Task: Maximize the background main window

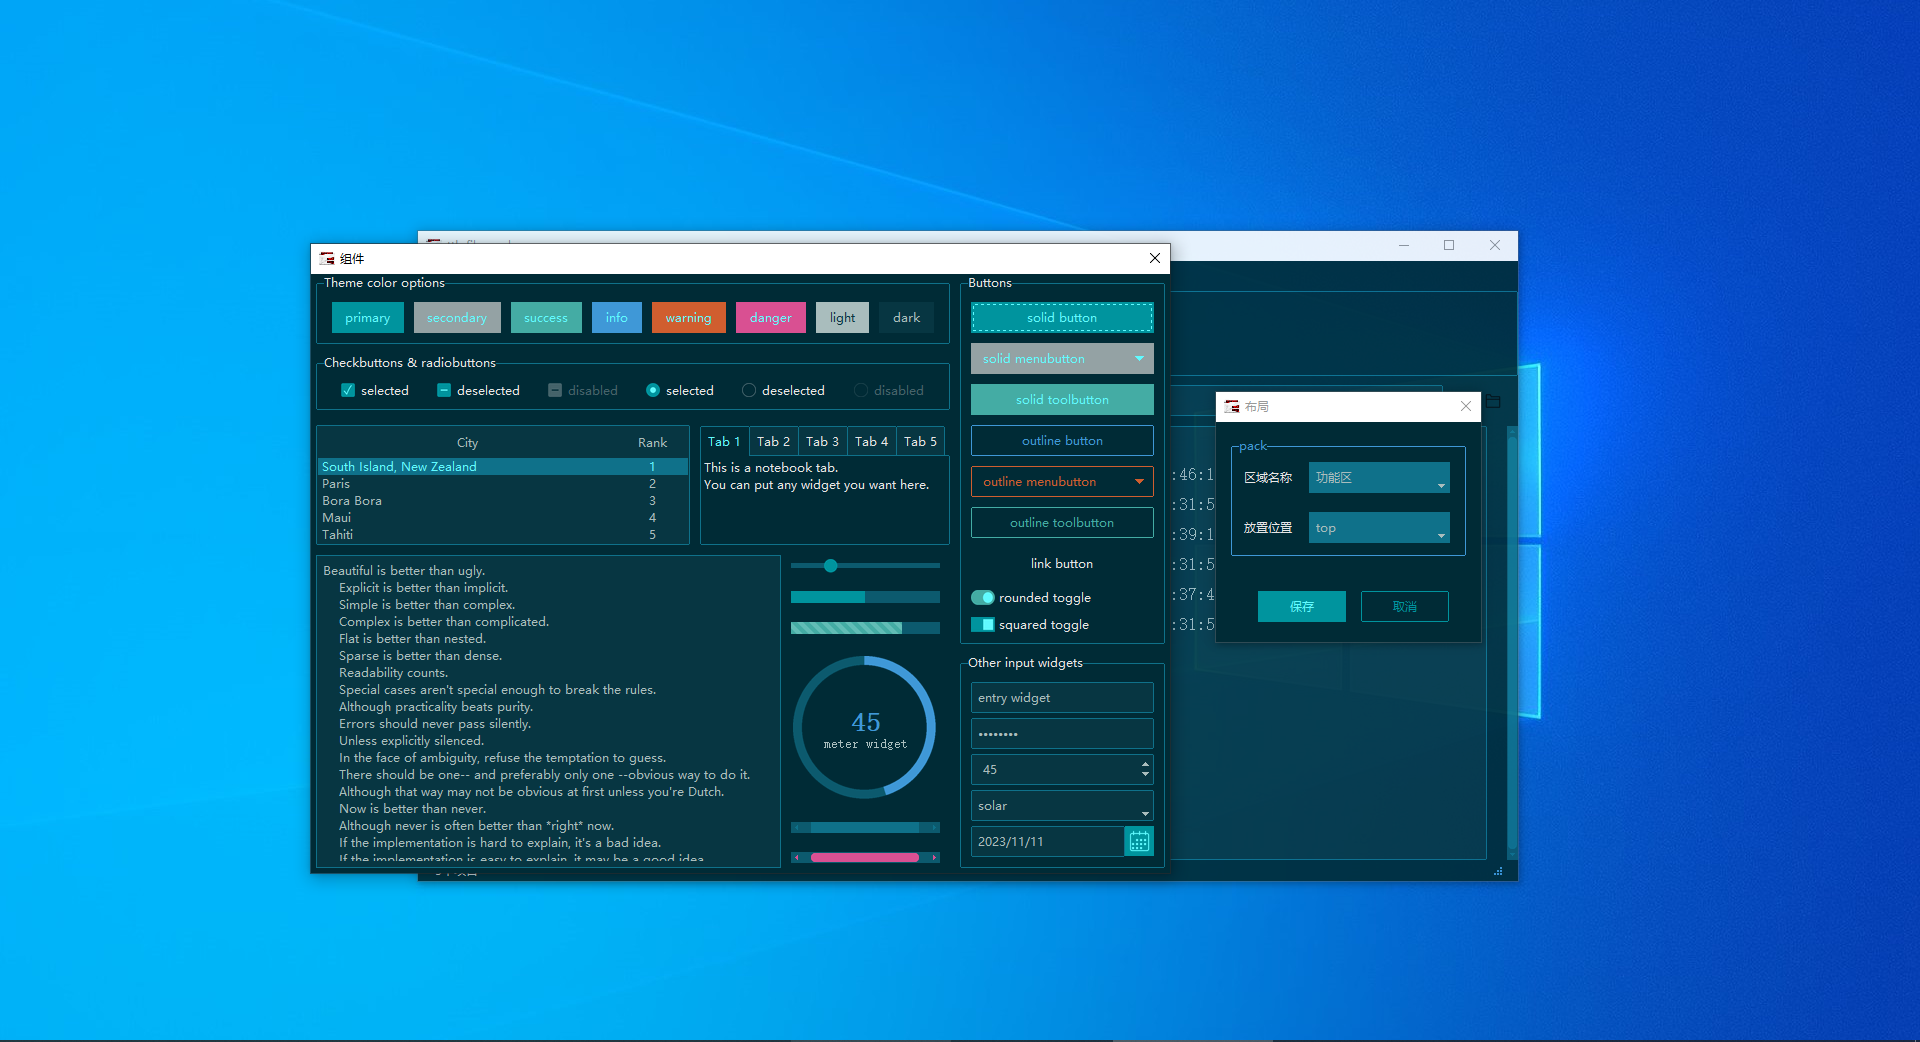Action: [x=1449, y=245]
